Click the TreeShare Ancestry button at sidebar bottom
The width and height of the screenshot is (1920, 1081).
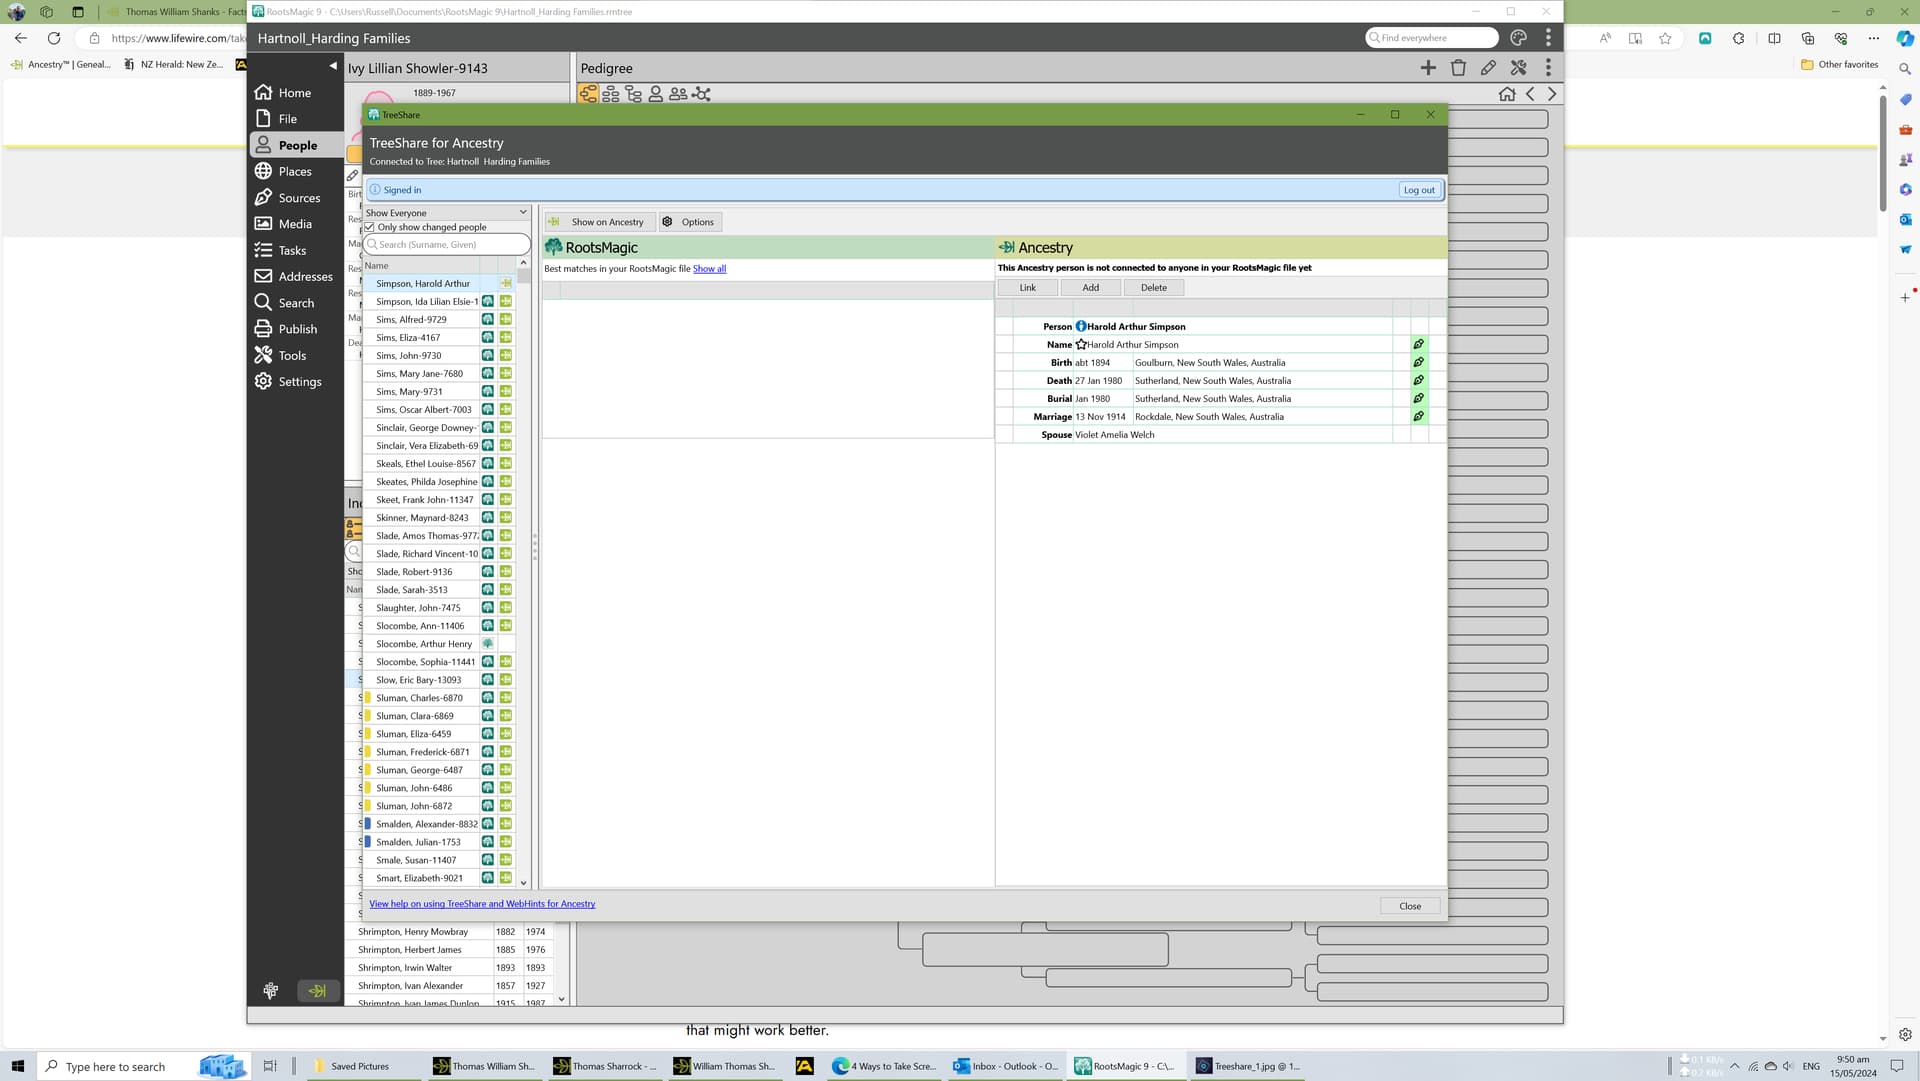318,991
